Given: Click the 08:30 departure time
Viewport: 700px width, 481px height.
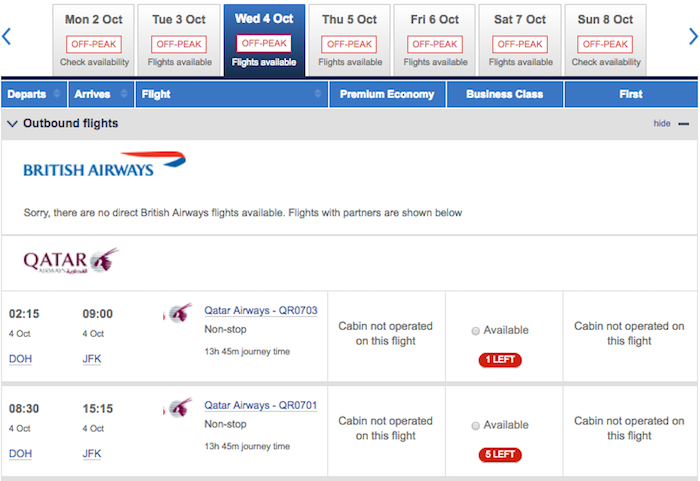Looking at the screenshot, I should [24, 409].
